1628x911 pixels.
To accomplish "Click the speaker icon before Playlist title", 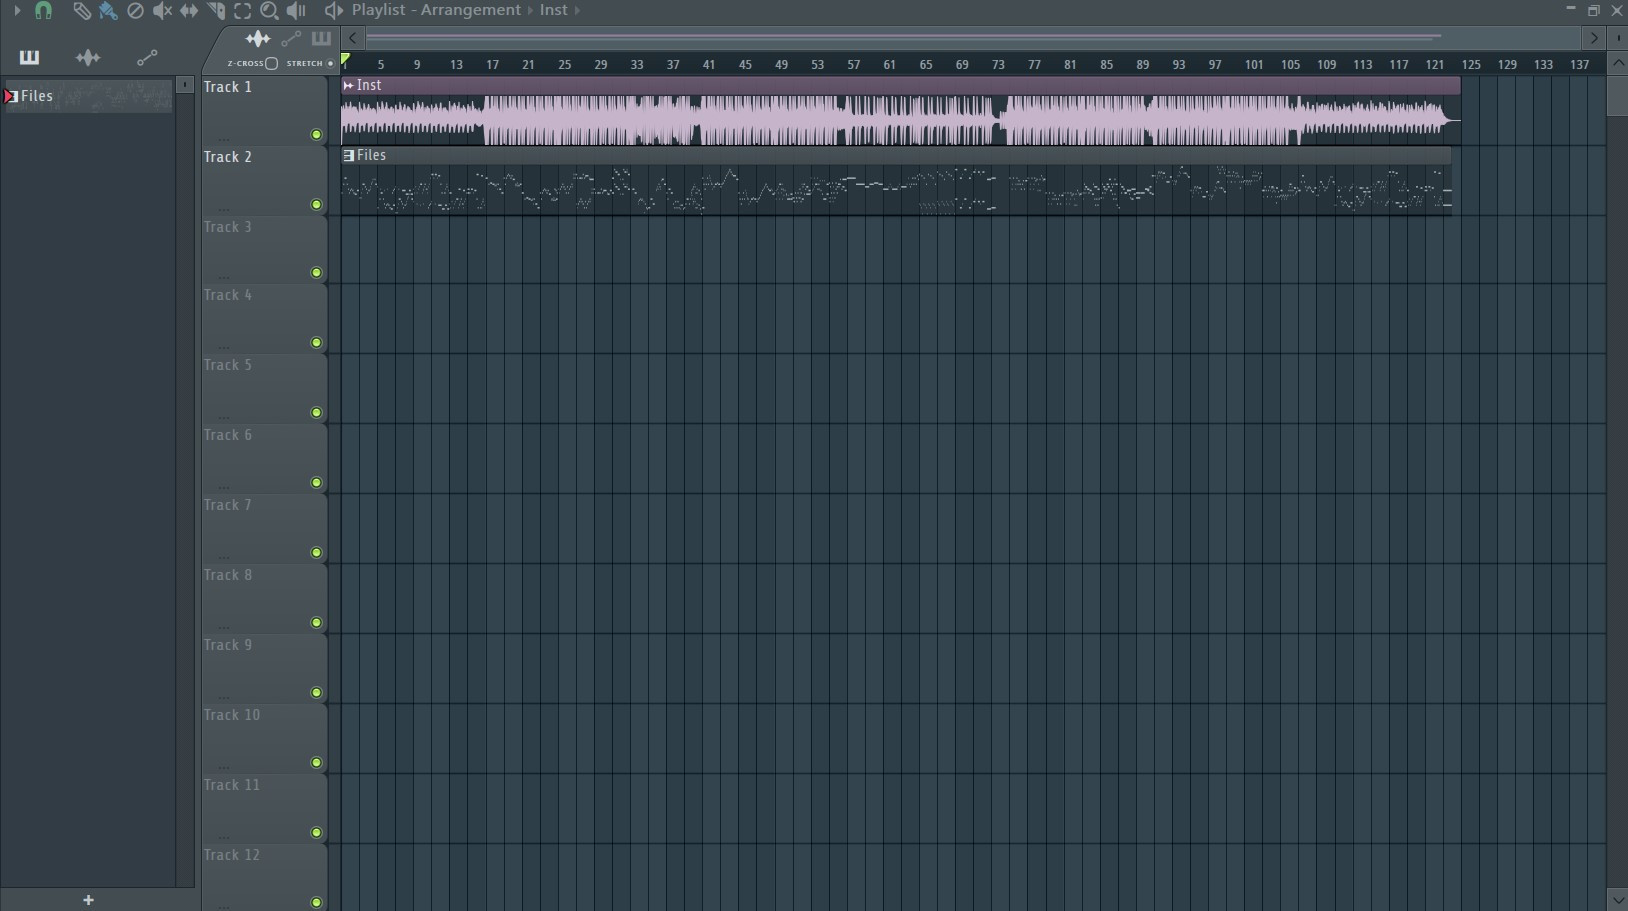I will [333, 11].
